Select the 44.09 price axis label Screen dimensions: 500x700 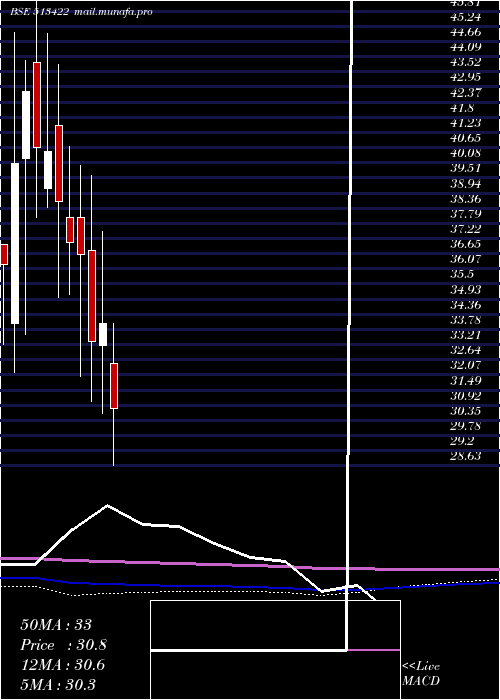click(x=466, y=46)
